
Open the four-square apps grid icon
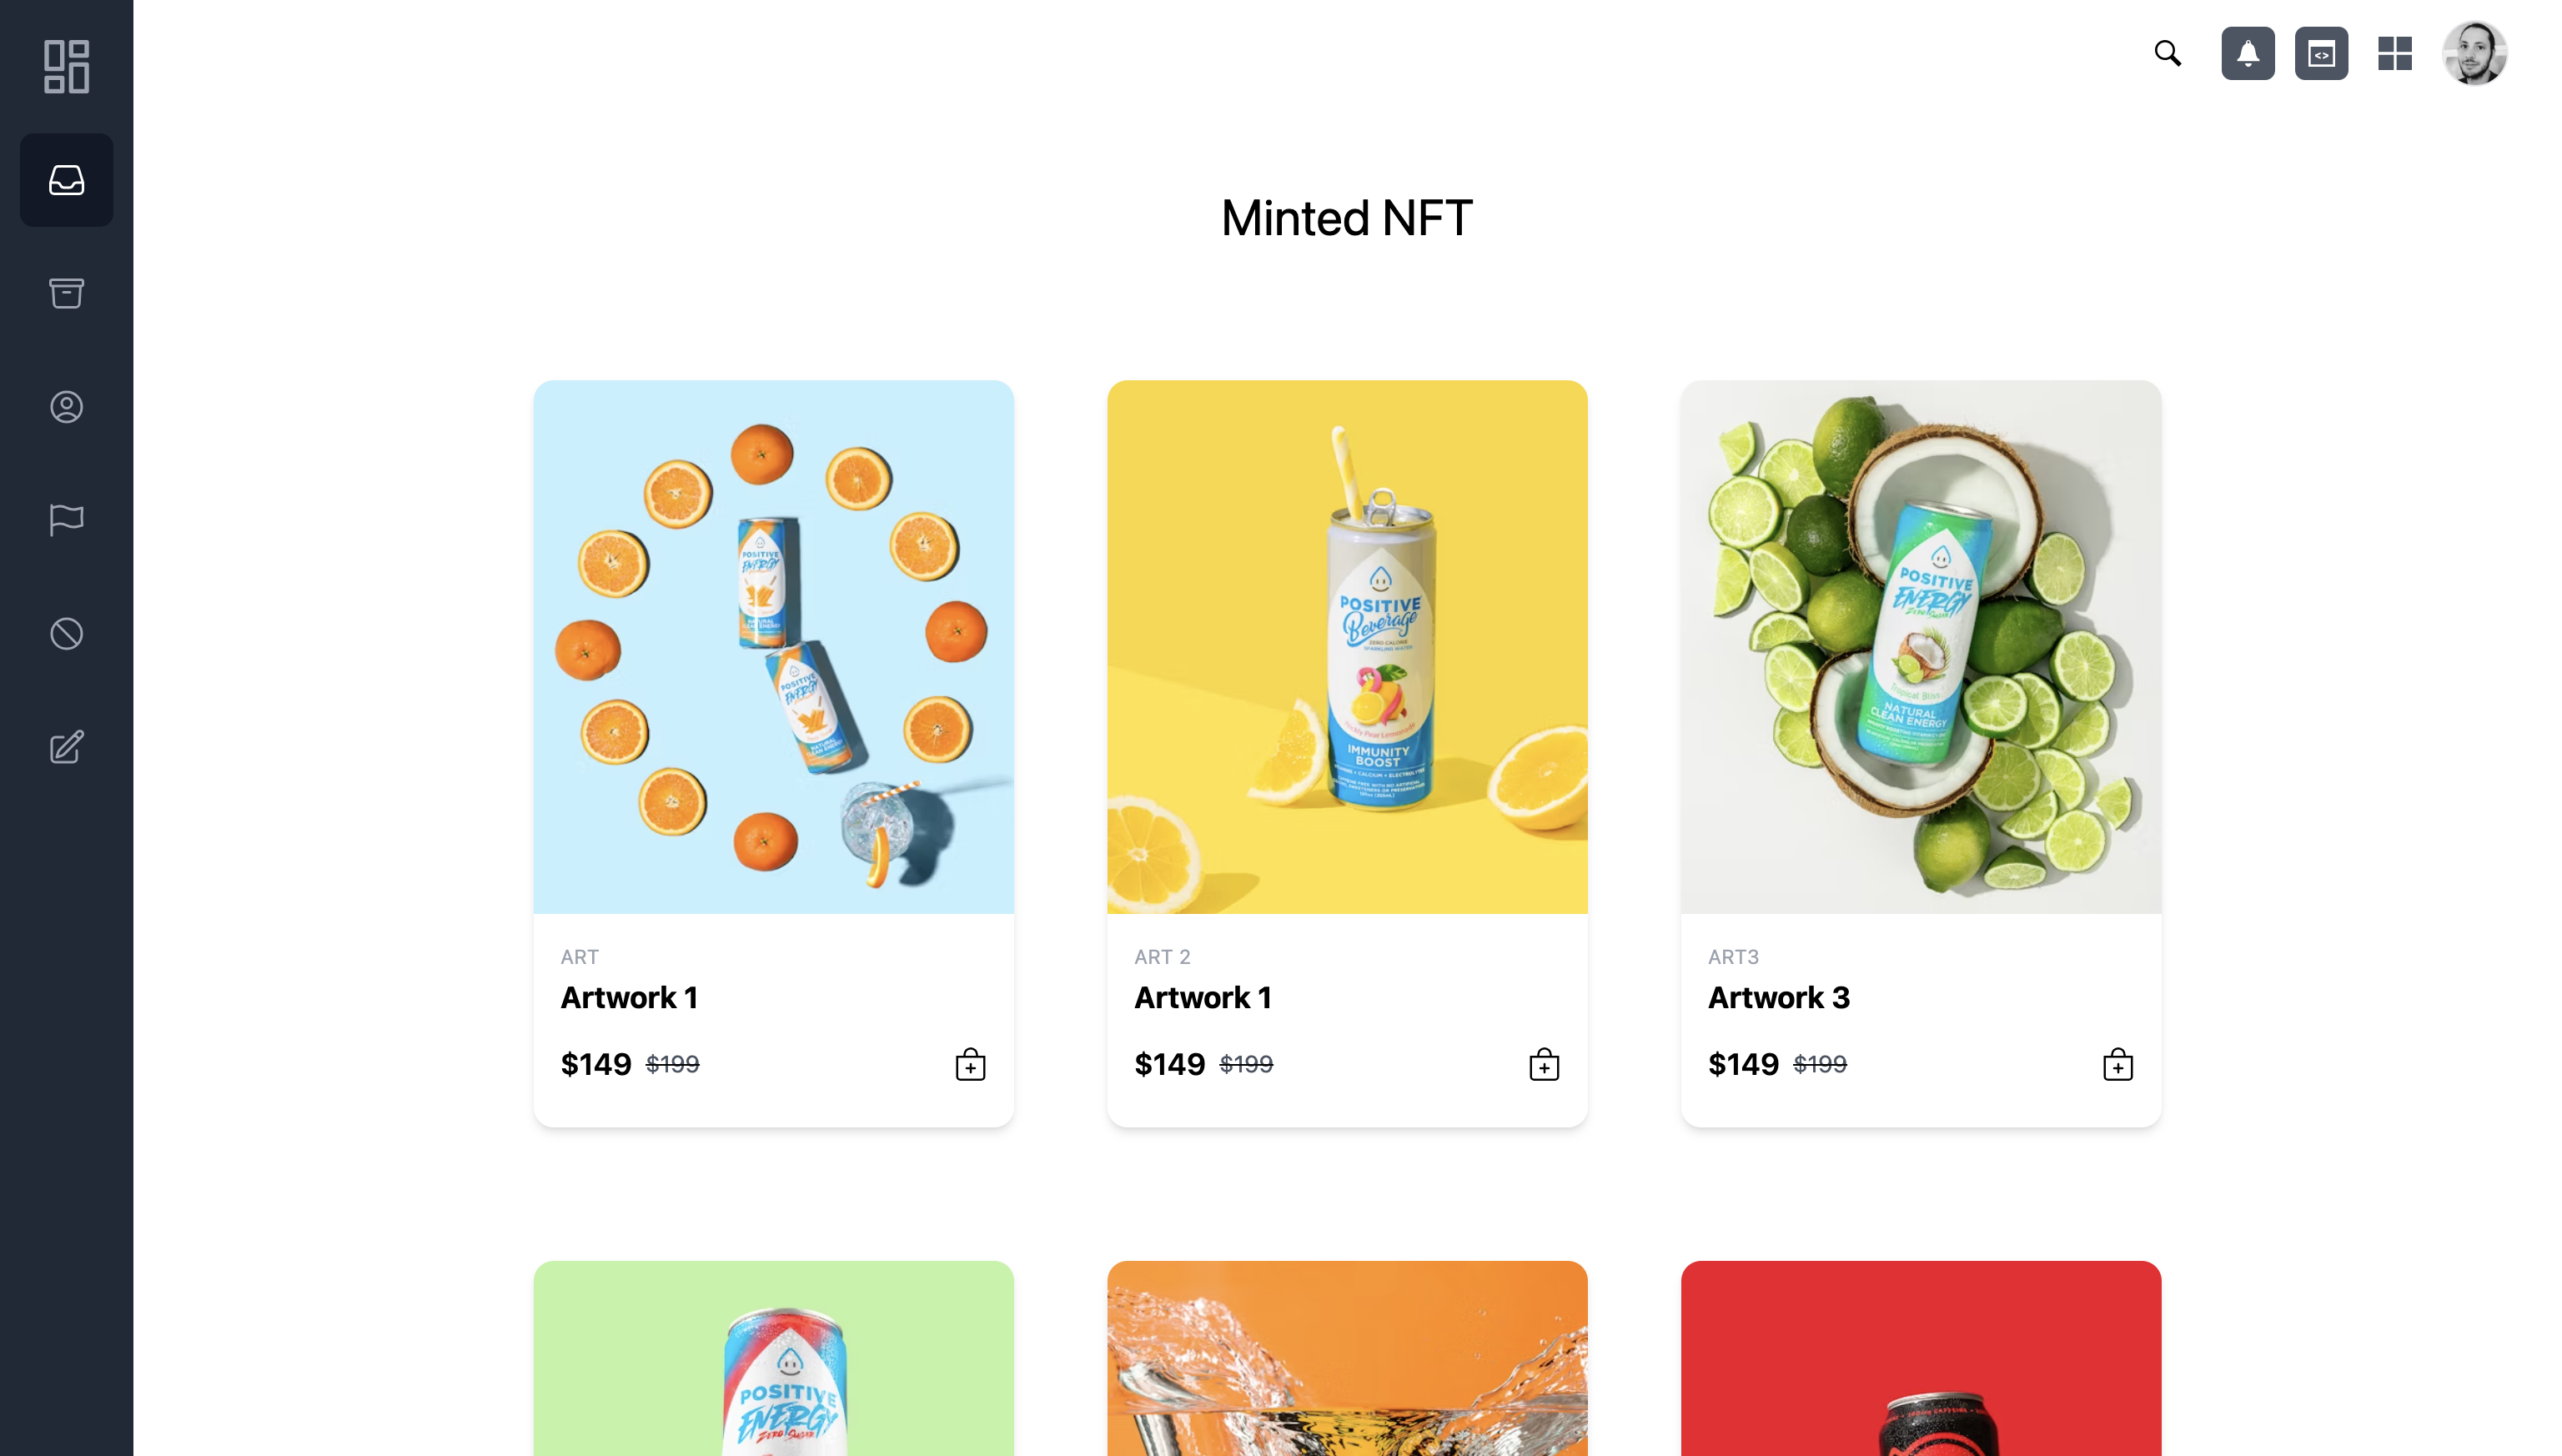click(x=2394, y=53)
